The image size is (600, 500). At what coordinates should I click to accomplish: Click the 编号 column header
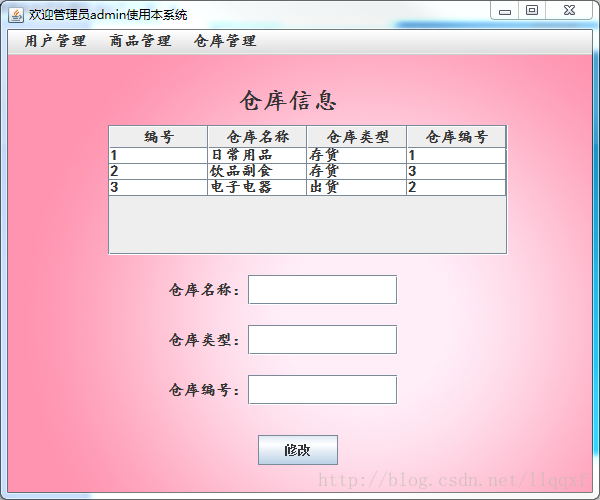158,137
